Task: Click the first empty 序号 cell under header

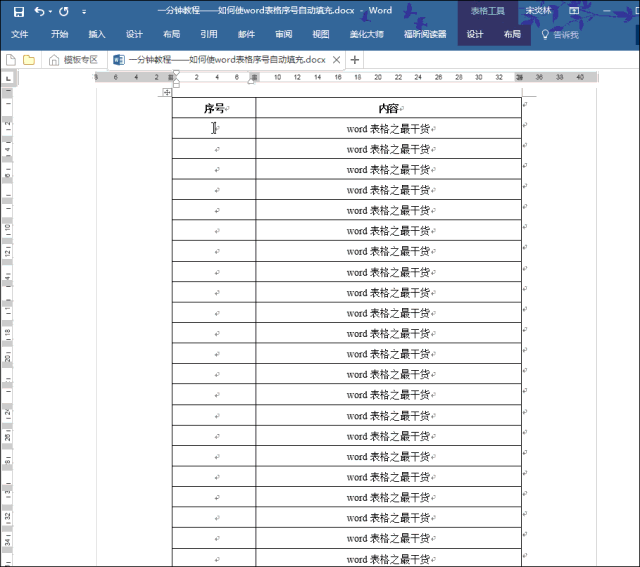Action: pyautogui.click(x=214, y=129)
